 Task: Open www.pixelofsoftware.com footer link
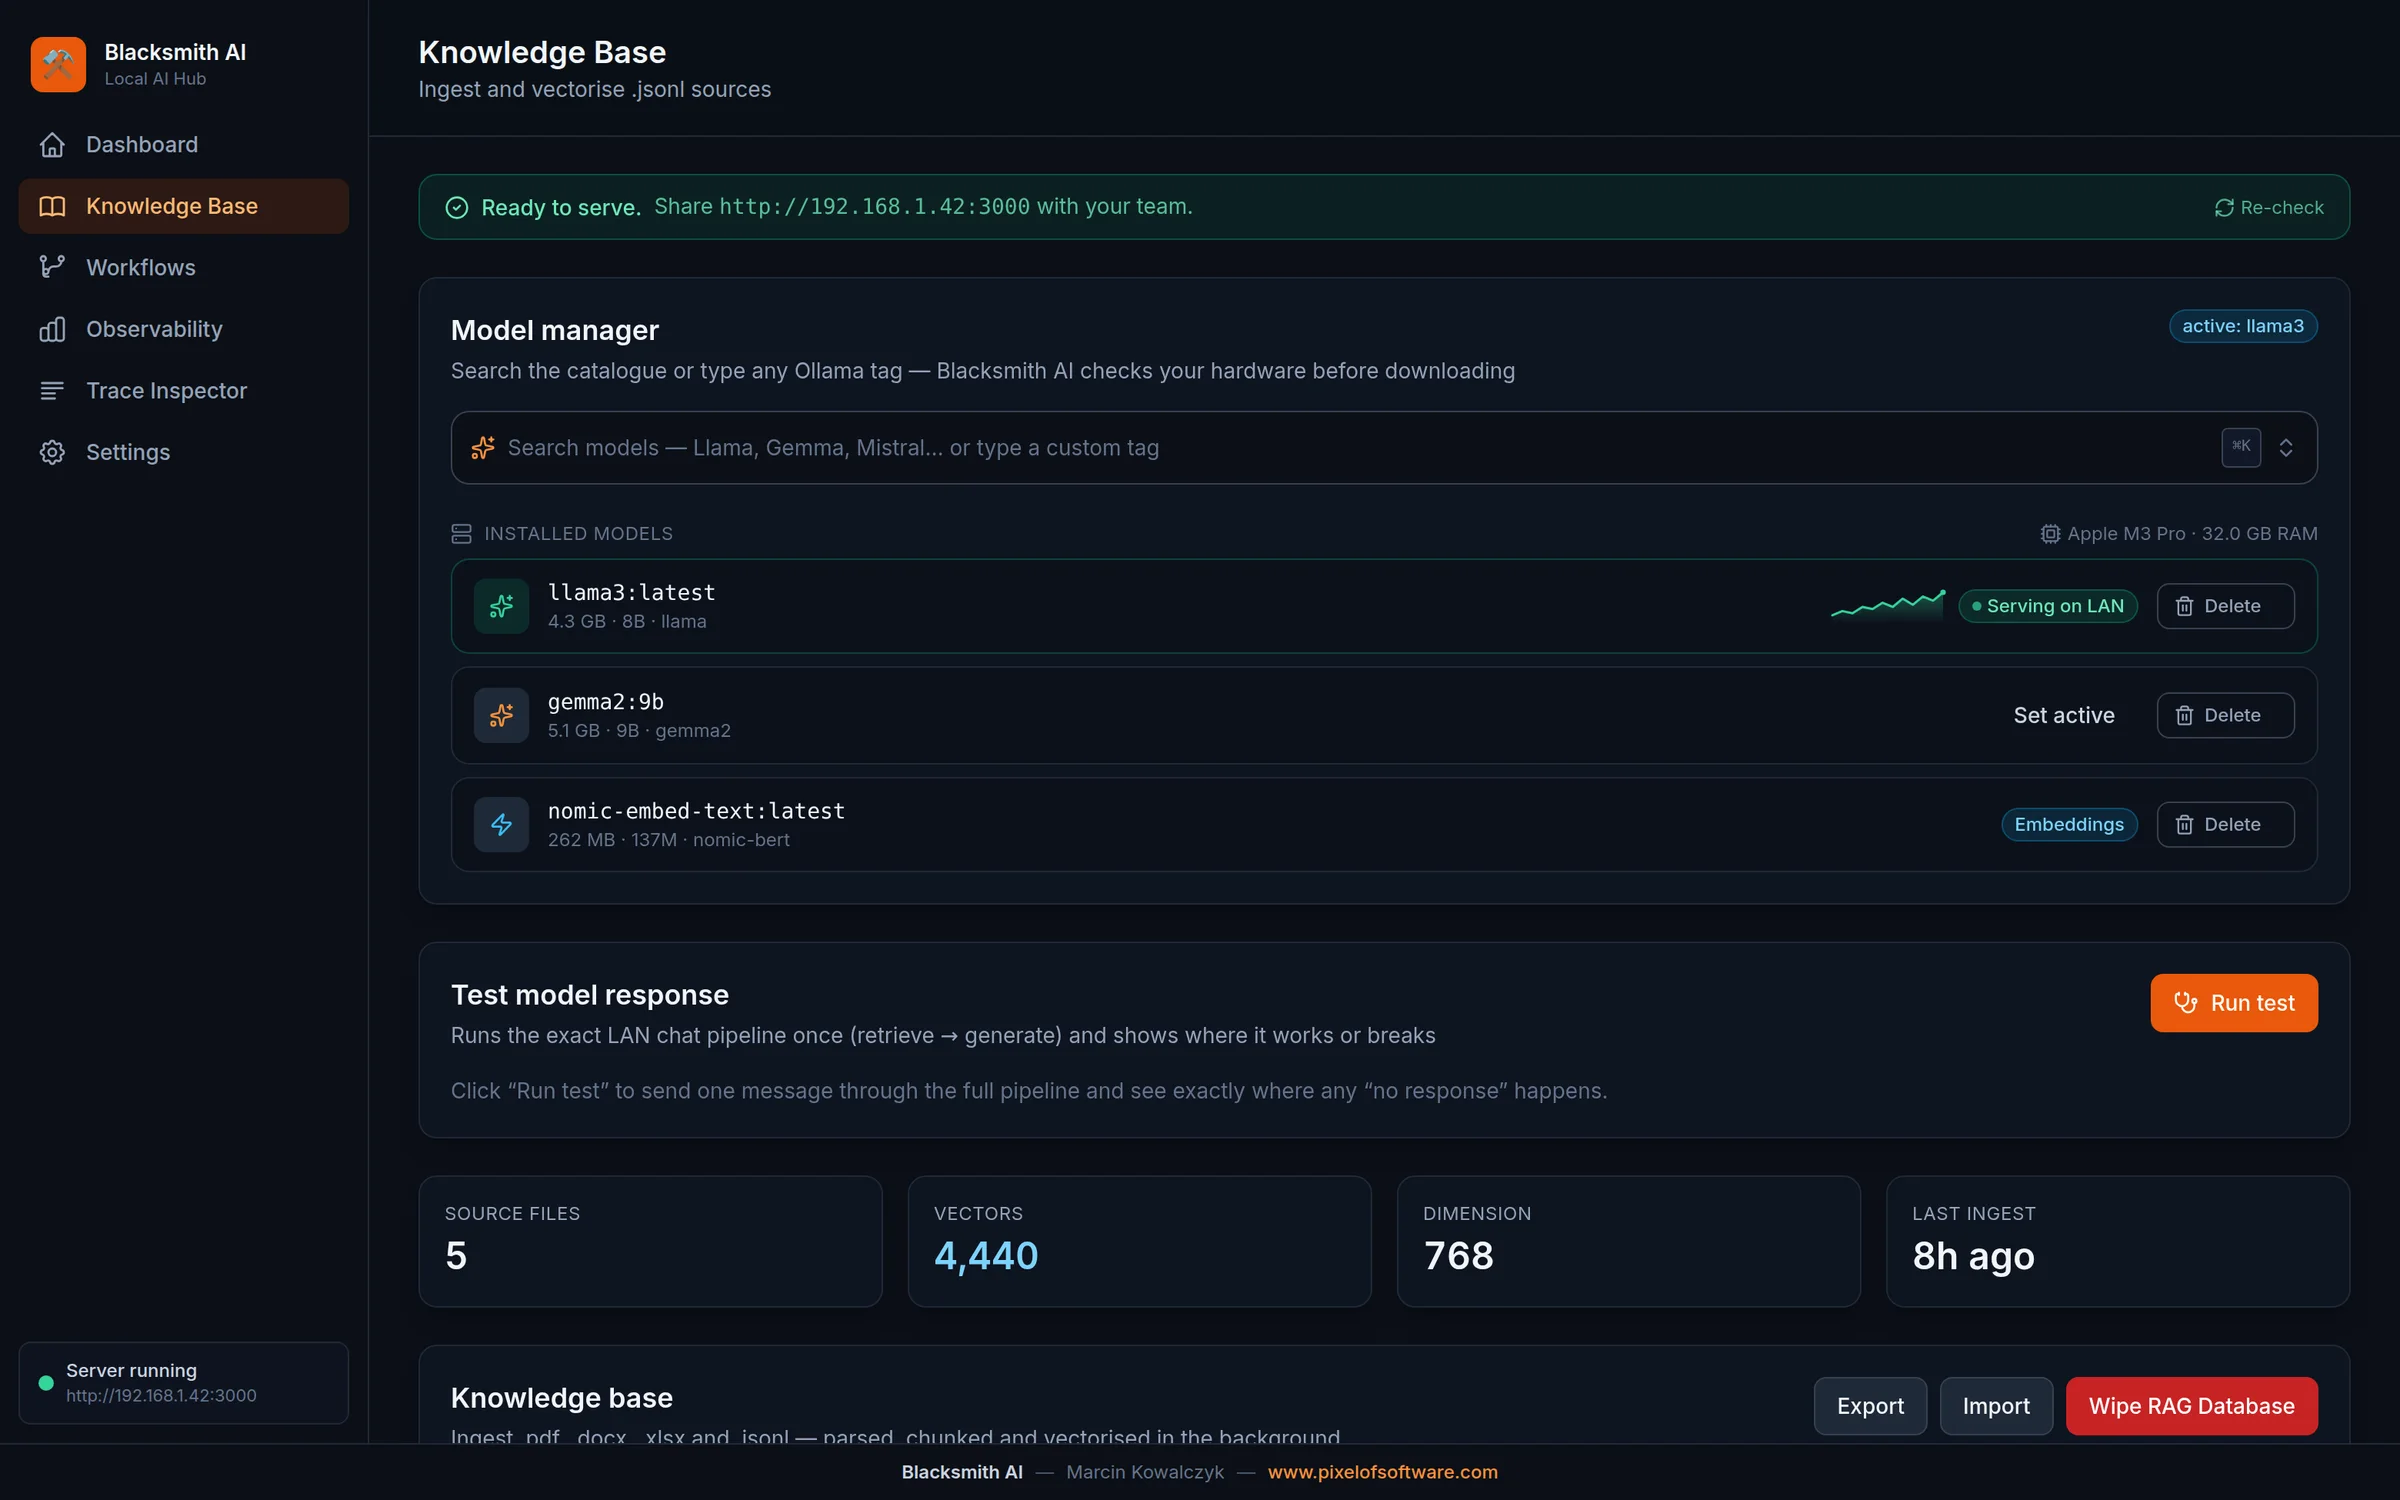coord(1382,1472)
